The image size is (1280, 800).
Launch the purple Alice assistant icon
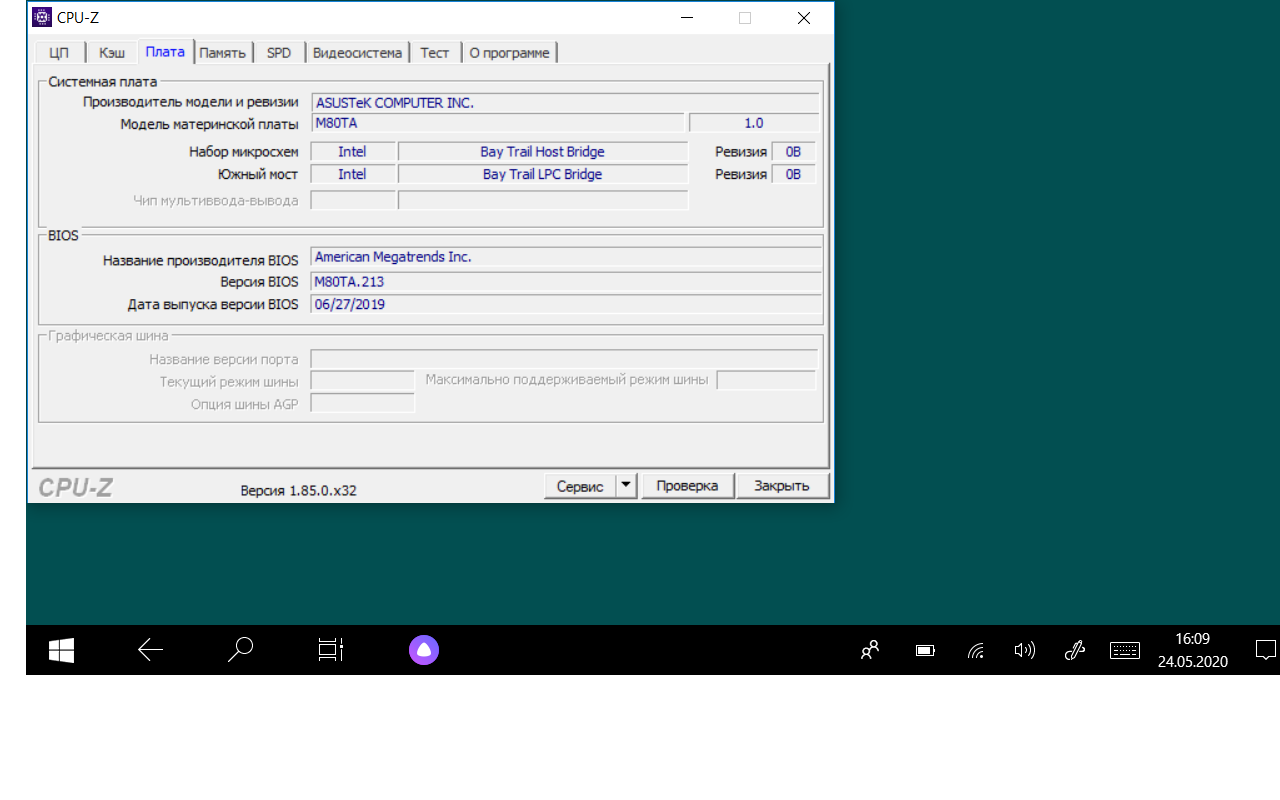(424, 651)
